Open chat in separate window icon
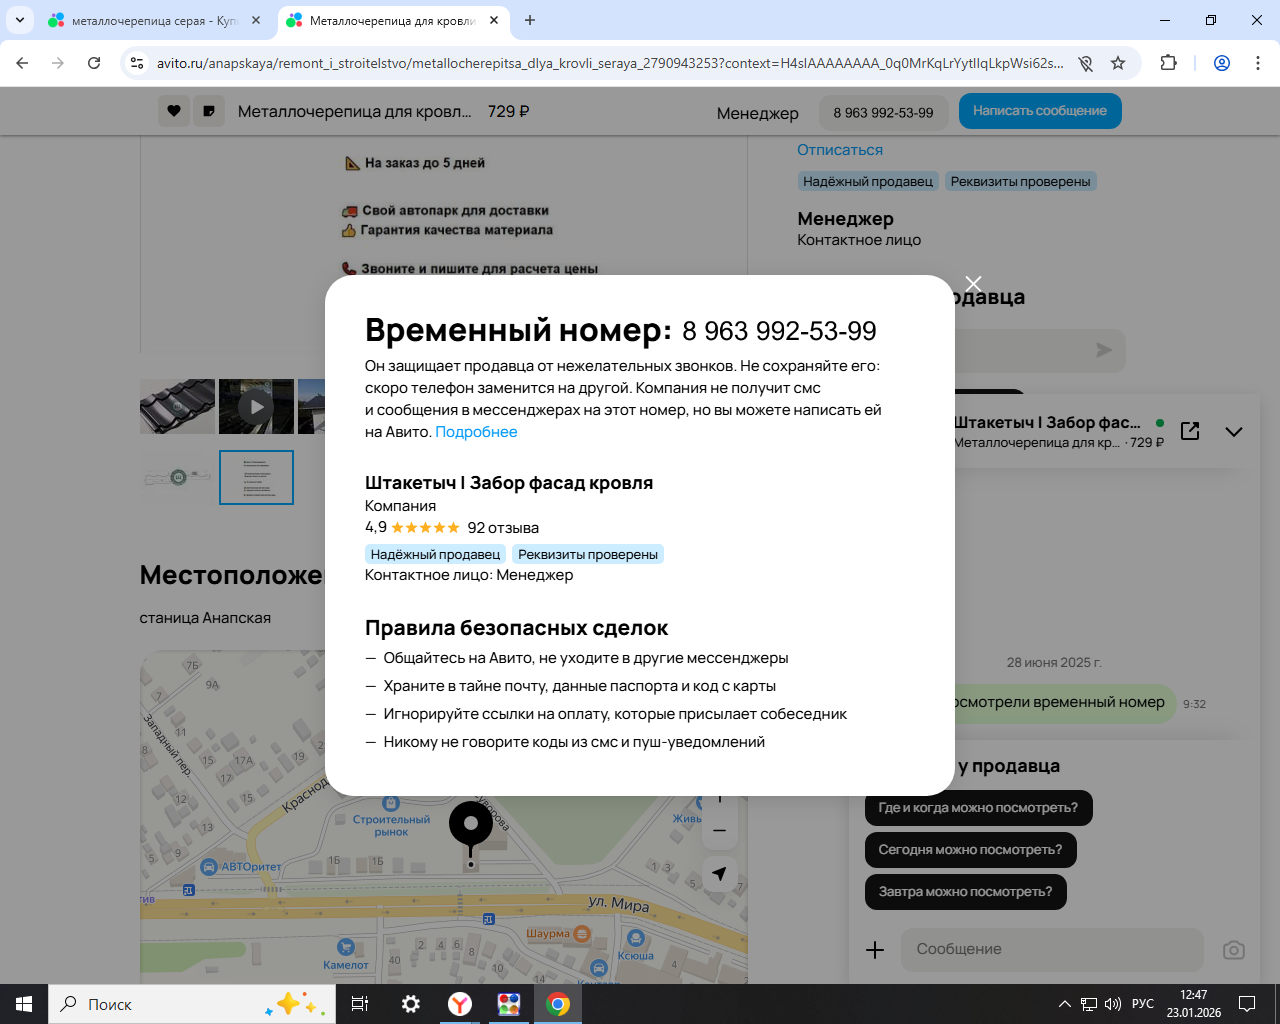 (1190, 431)
